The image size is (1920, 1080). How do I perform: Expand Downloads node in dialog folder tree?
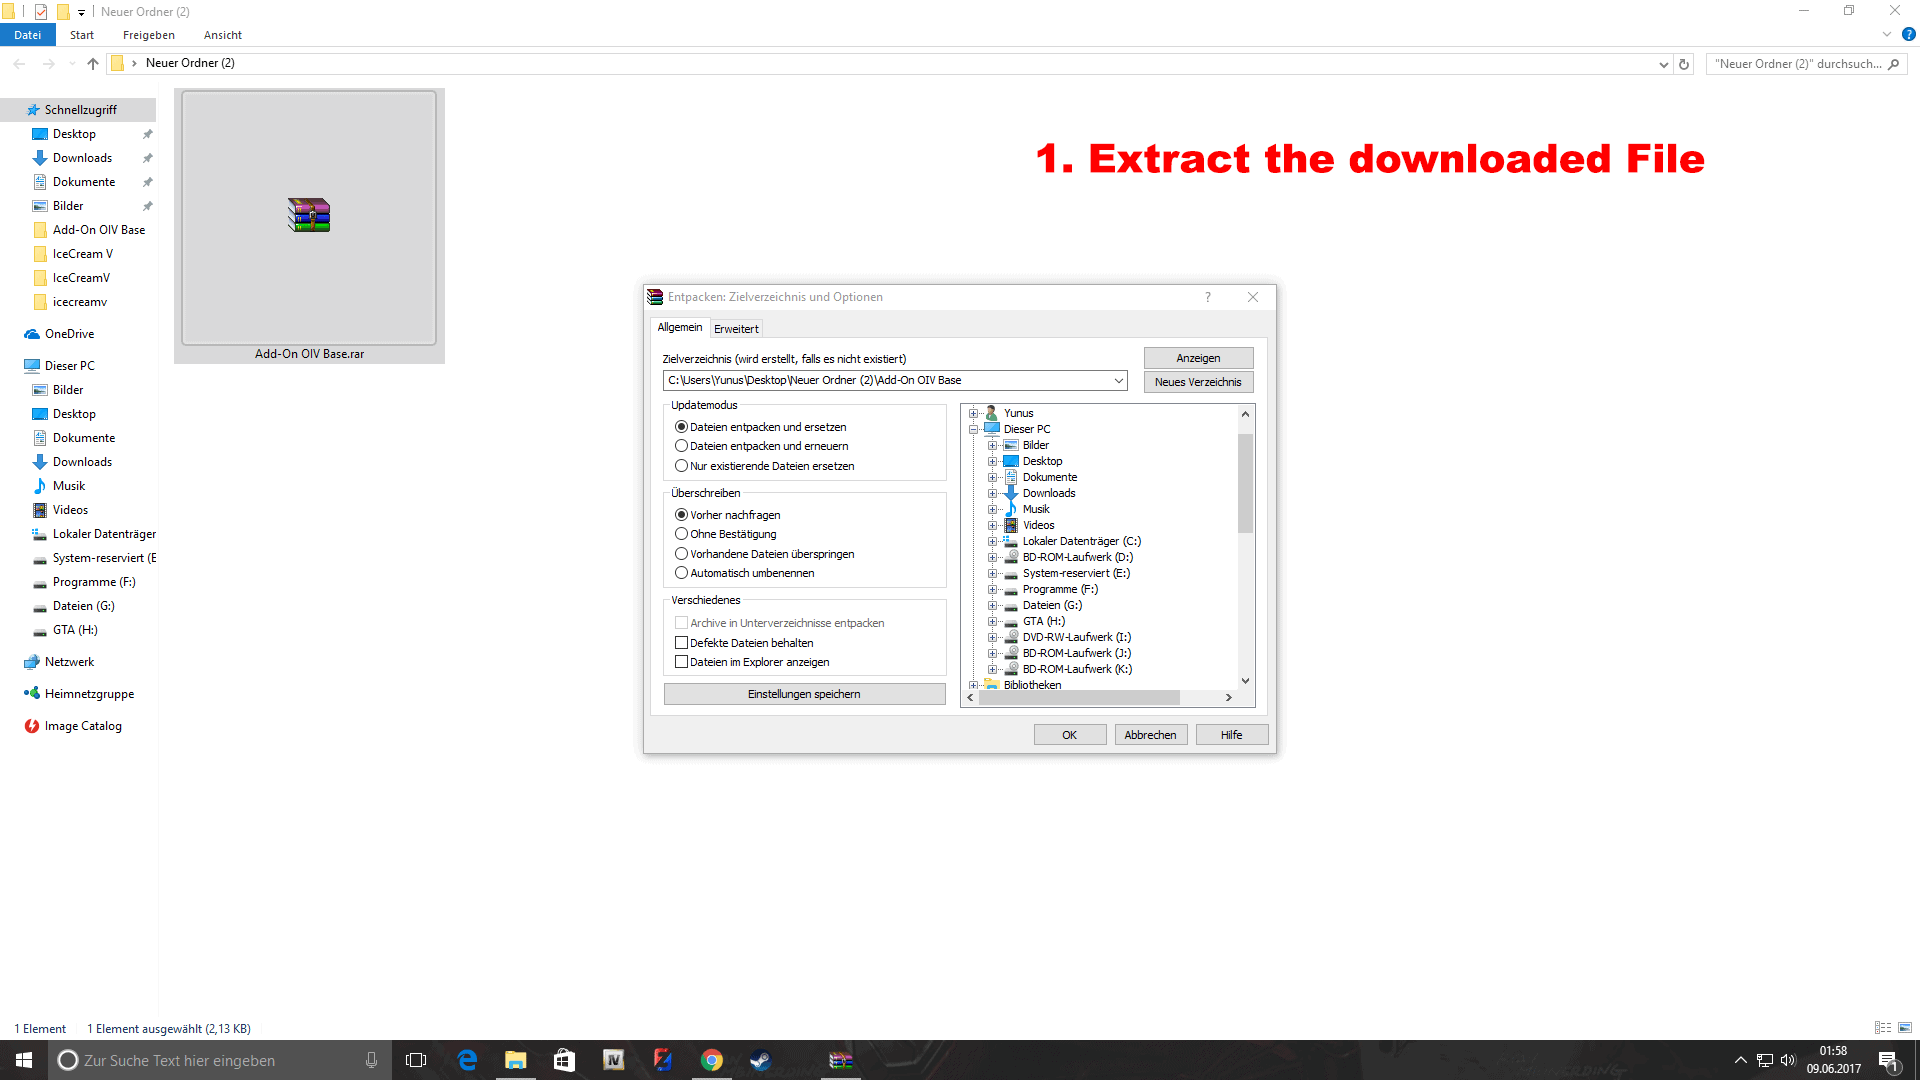pos(992,493)
